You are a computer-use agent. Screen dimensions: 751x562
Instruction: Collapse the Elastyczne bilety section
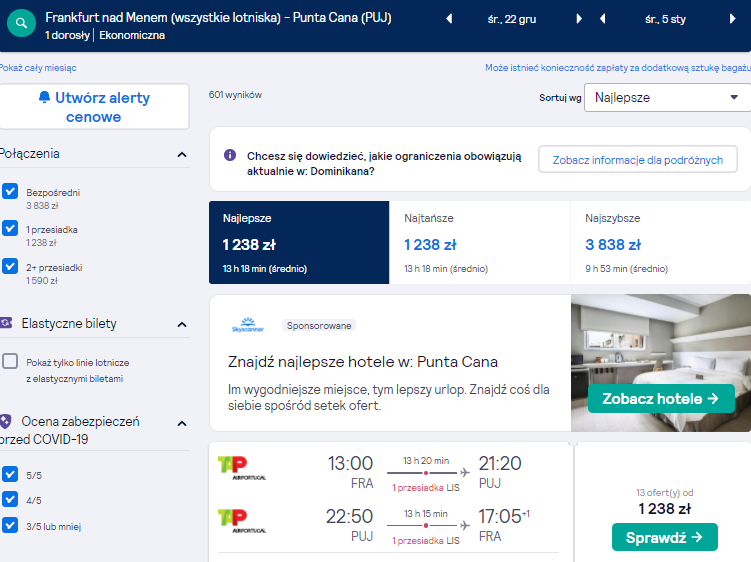click(182, 324)
